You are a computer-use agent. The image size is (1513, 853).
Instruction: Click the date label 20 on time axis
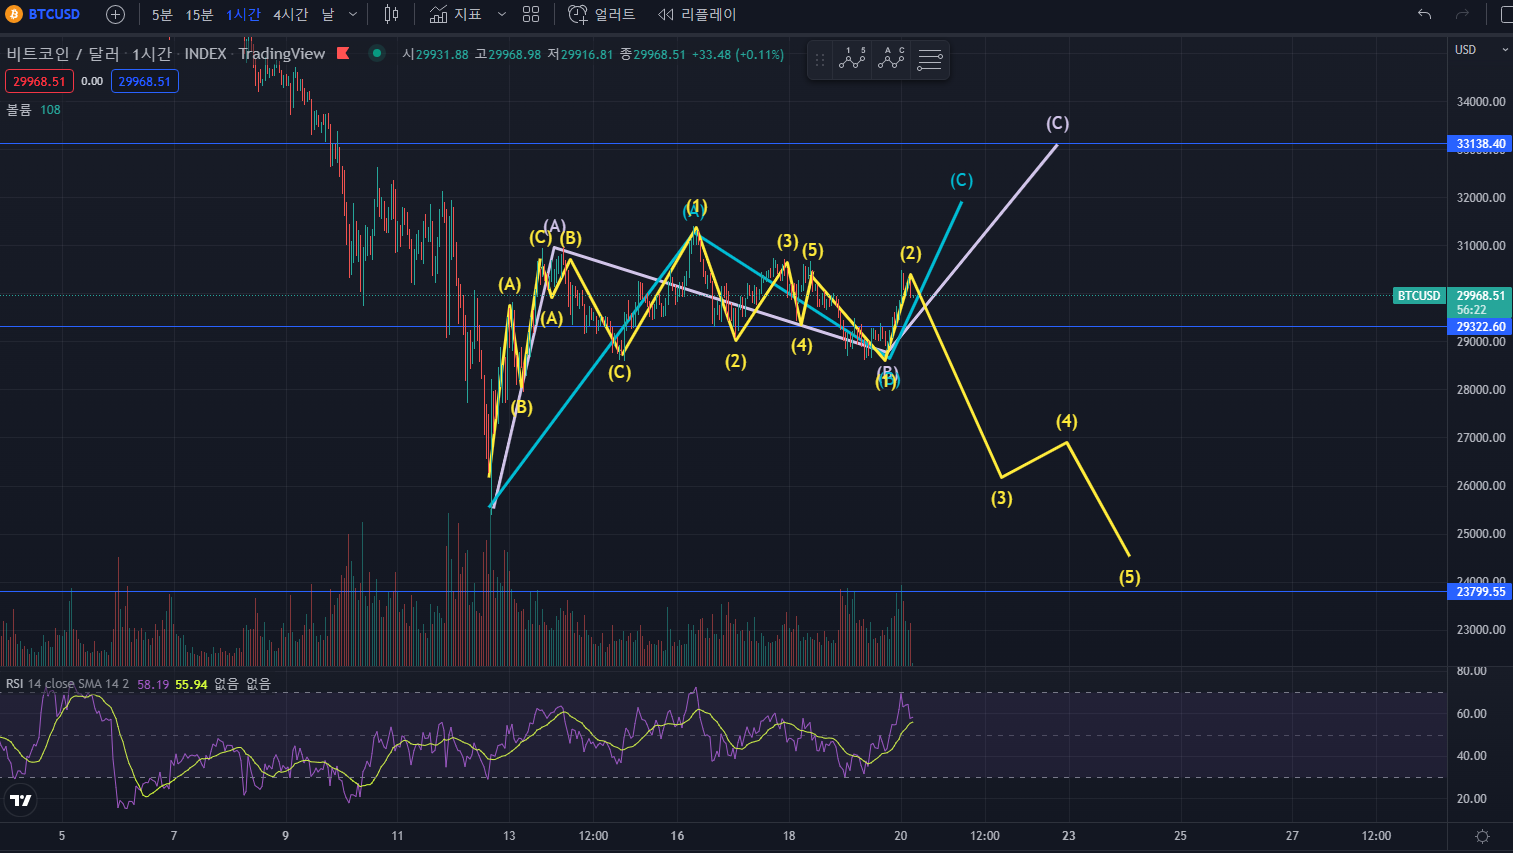(900, 836)
